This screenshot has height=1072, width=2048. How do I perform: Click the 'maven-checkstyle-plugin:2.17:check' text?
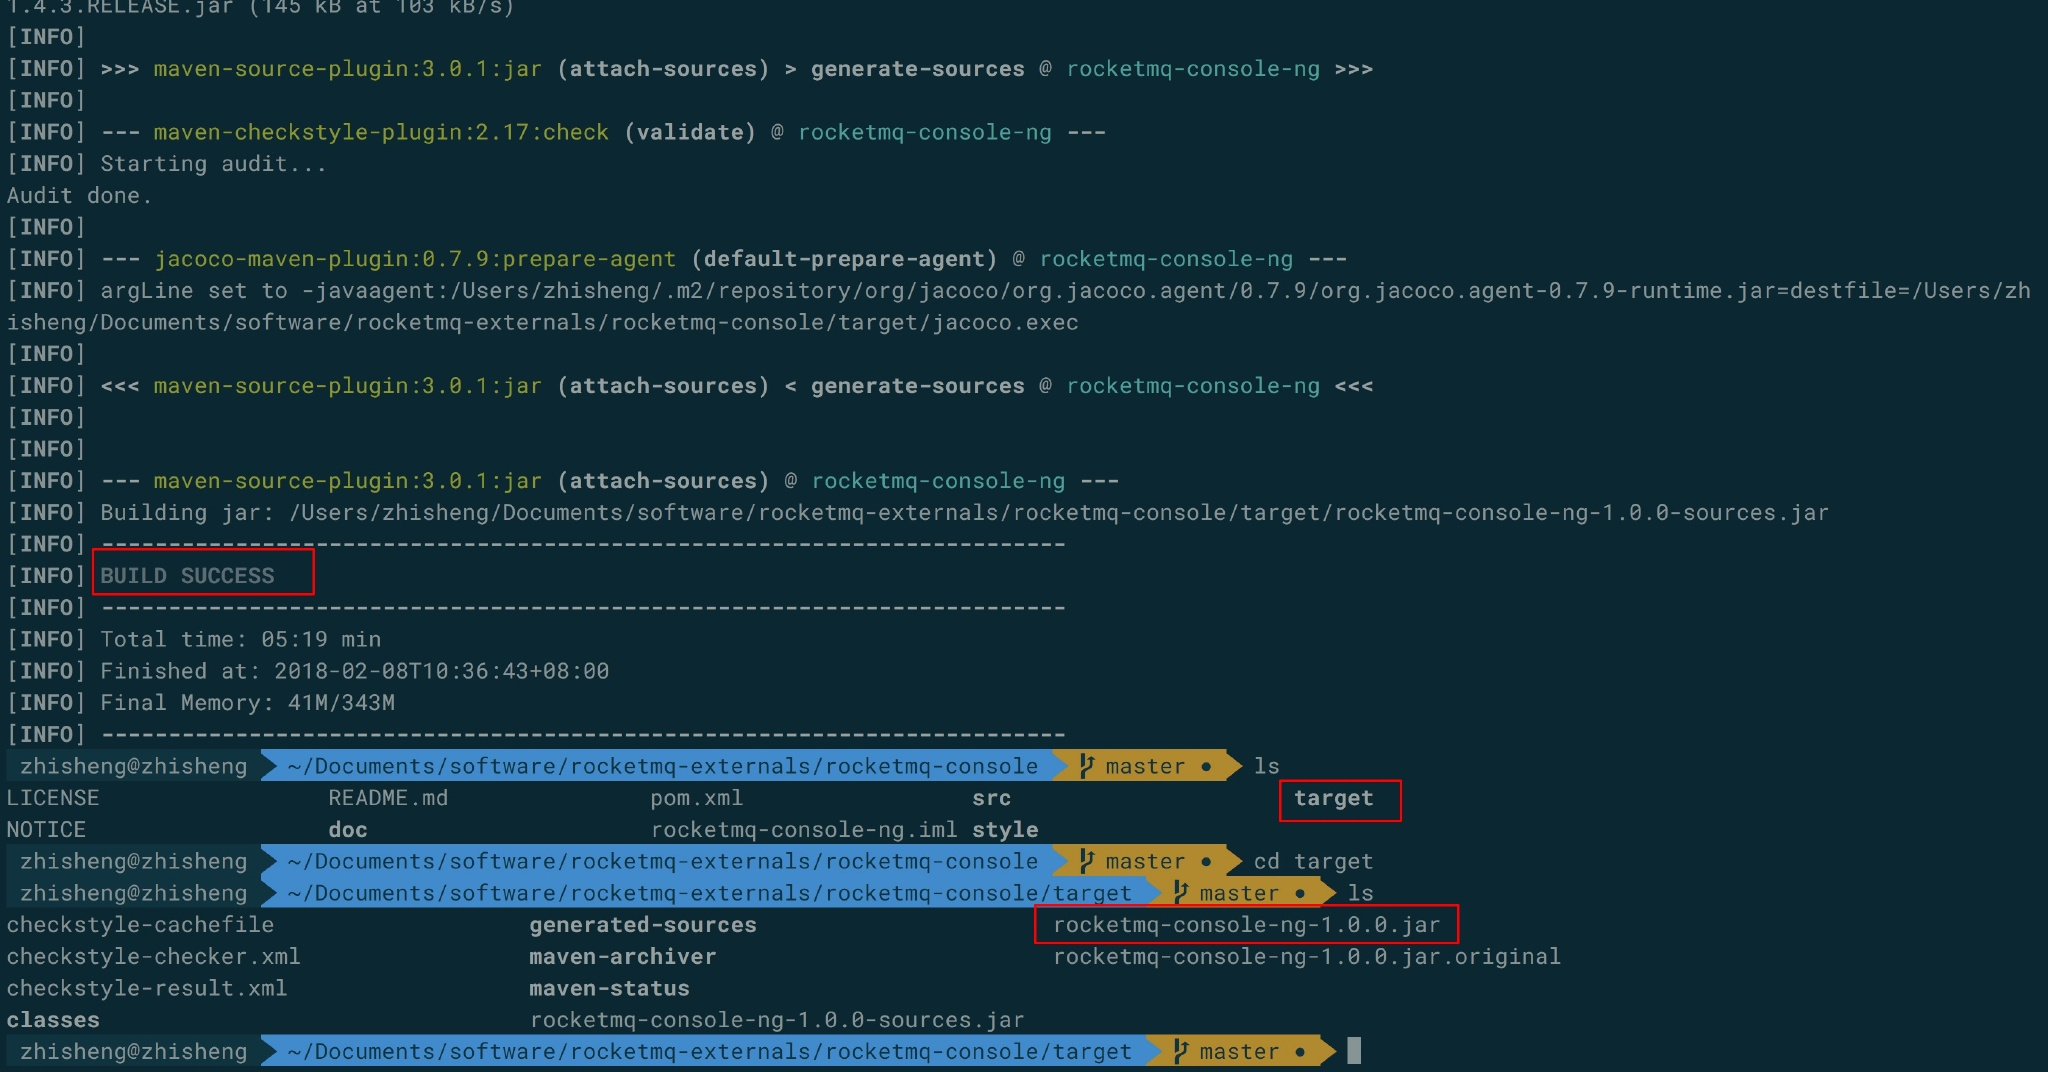[x=381, y=132]
